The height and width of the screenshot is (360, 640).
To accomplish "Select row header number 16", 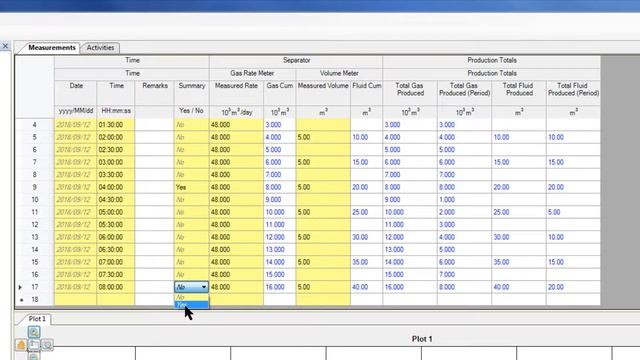I will pyautogui.click(x=35, y=275).
